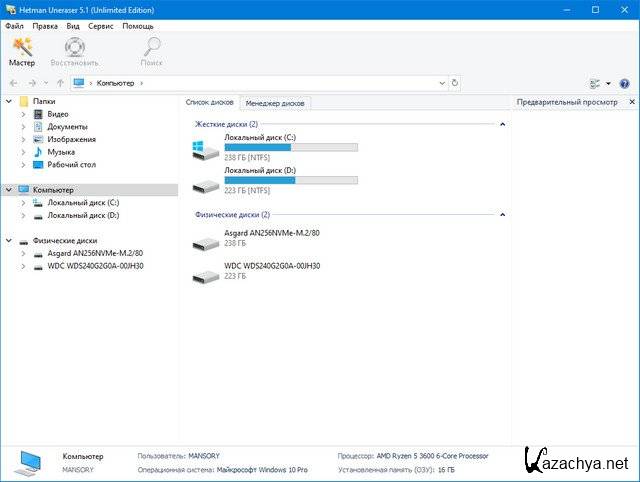Select the Asgard AN256NVMe physical disk icon

pyautogui.click(x=206, y=242)
